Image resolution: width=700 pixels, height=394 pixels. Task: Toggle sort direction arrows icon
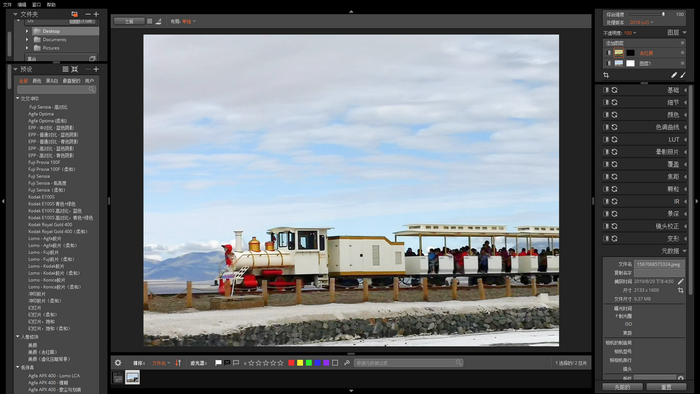click(x=178, y=363)
